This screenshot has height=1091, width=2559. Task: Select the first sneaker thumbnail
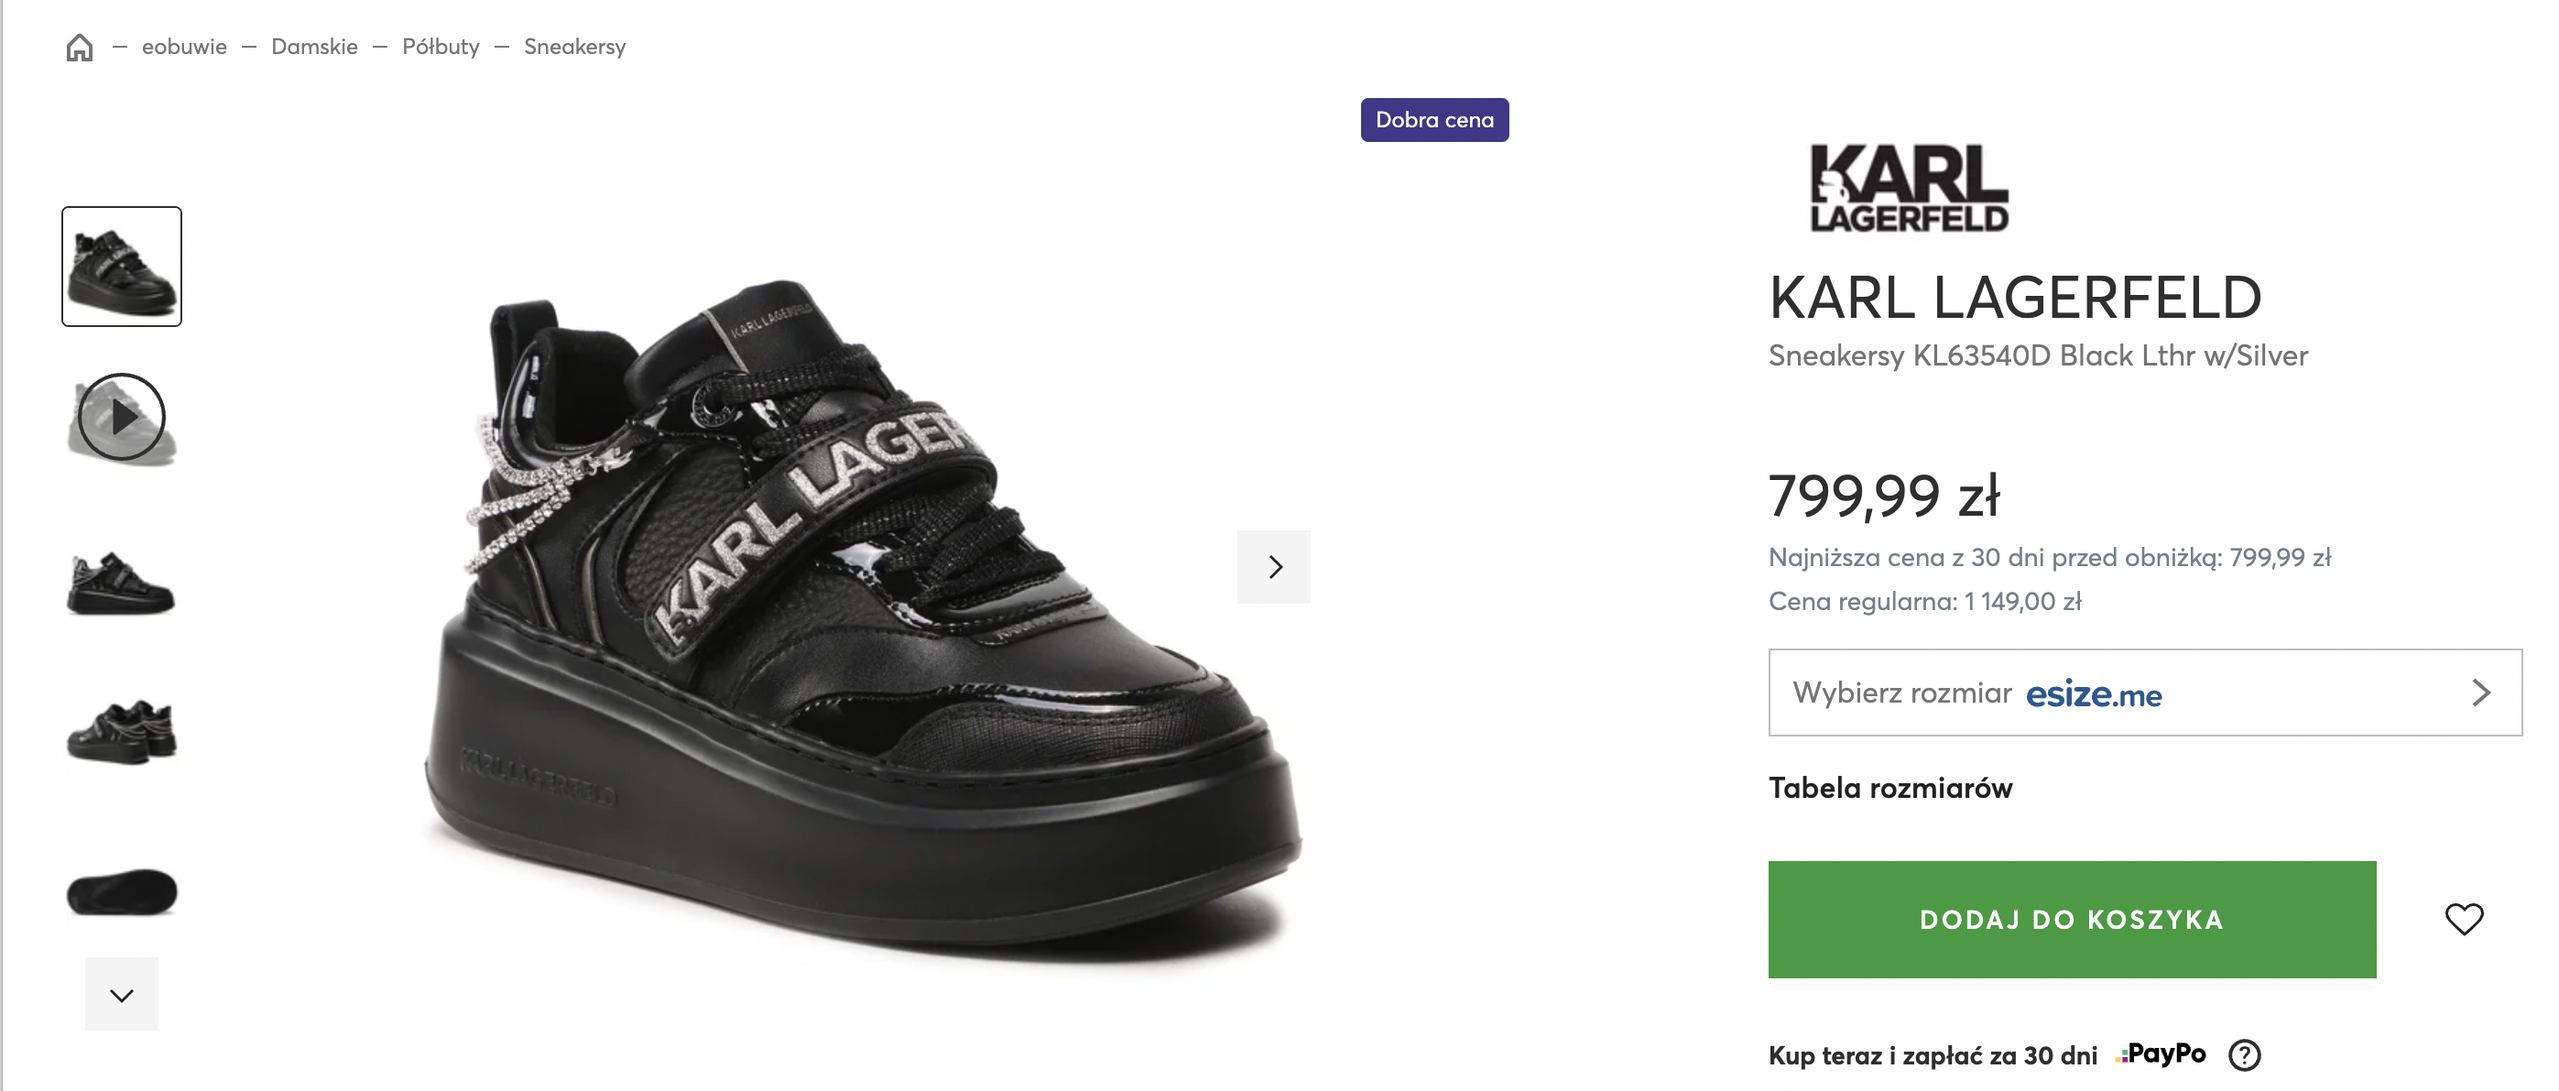click(x=121, y=266)
